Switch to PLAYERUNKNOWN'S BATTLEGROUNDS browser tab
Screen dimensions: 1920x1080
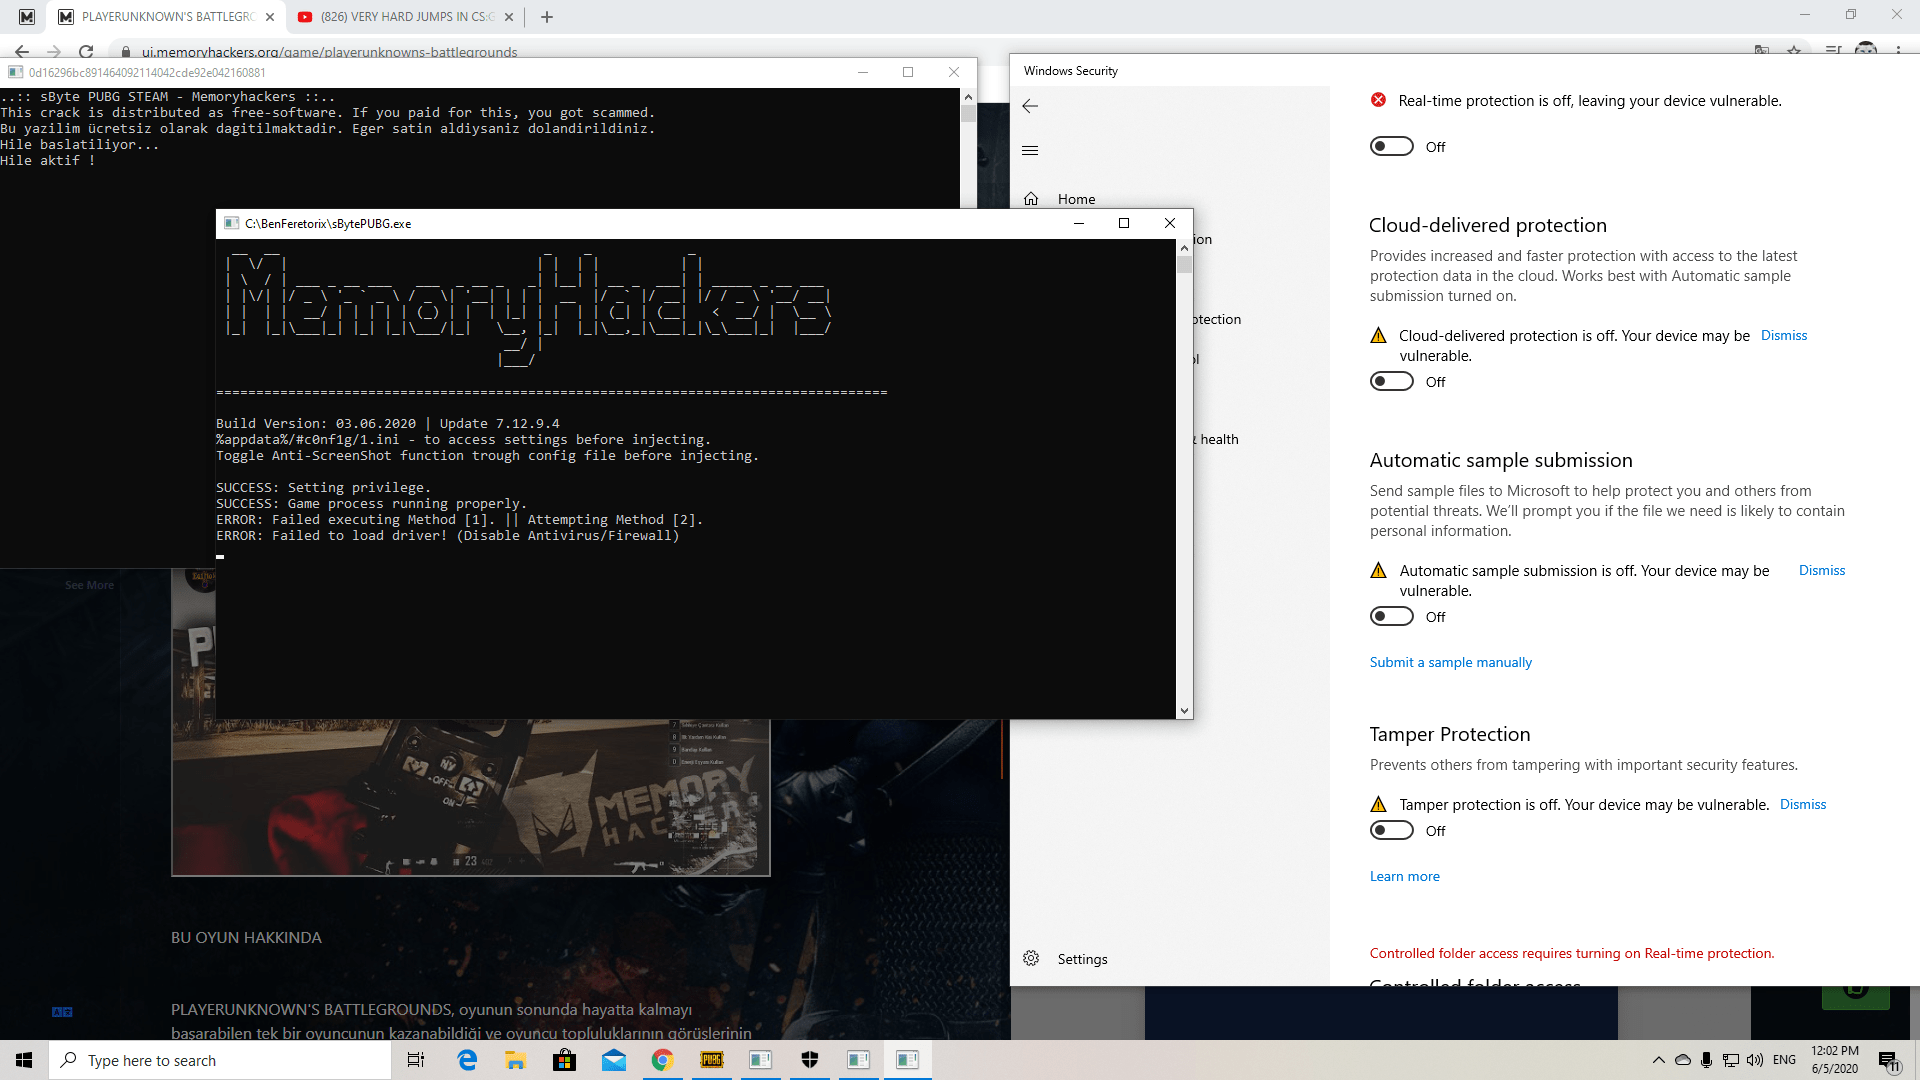(165, 17)
